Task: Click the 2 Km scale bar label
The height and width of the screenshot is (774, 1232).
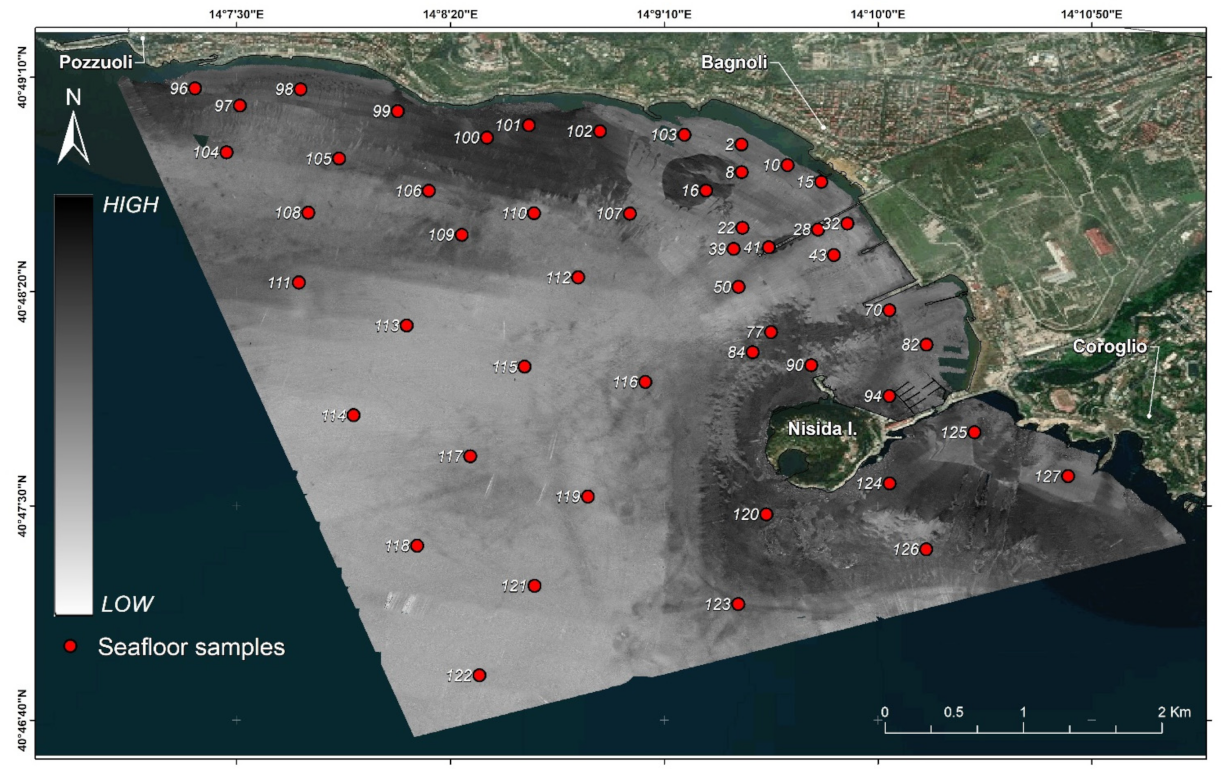Action: coord(1175,712)
